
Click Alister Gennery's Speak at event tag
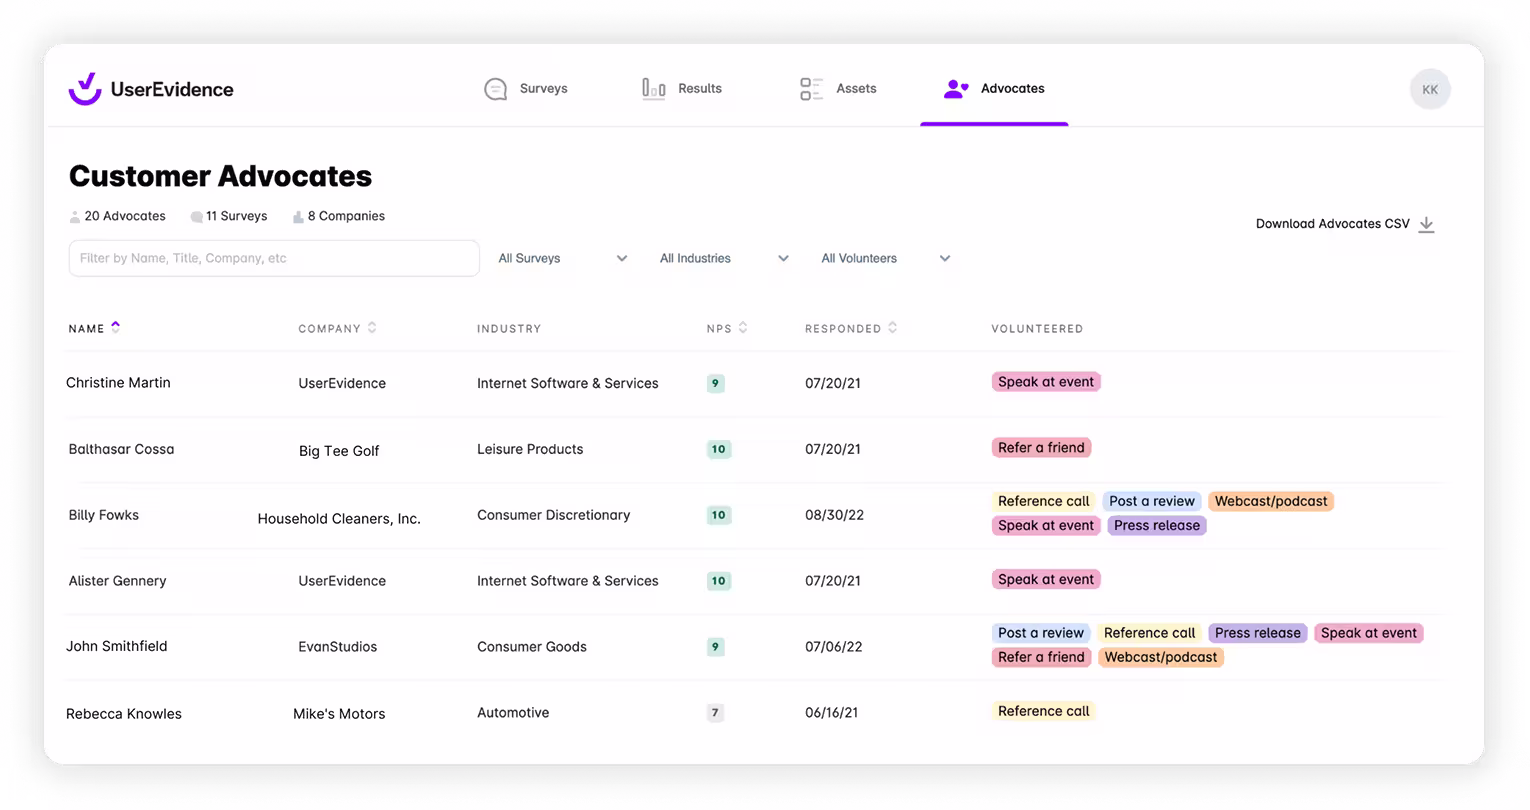[x=1046, y=579]
